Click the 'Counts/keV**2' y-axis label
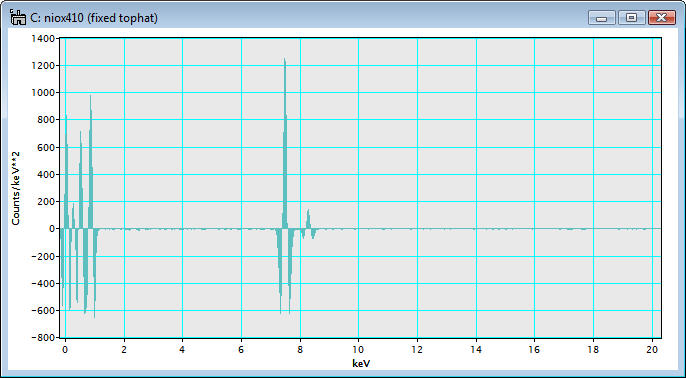The height and width of the screenshot is (378, 686). [16, 188]
